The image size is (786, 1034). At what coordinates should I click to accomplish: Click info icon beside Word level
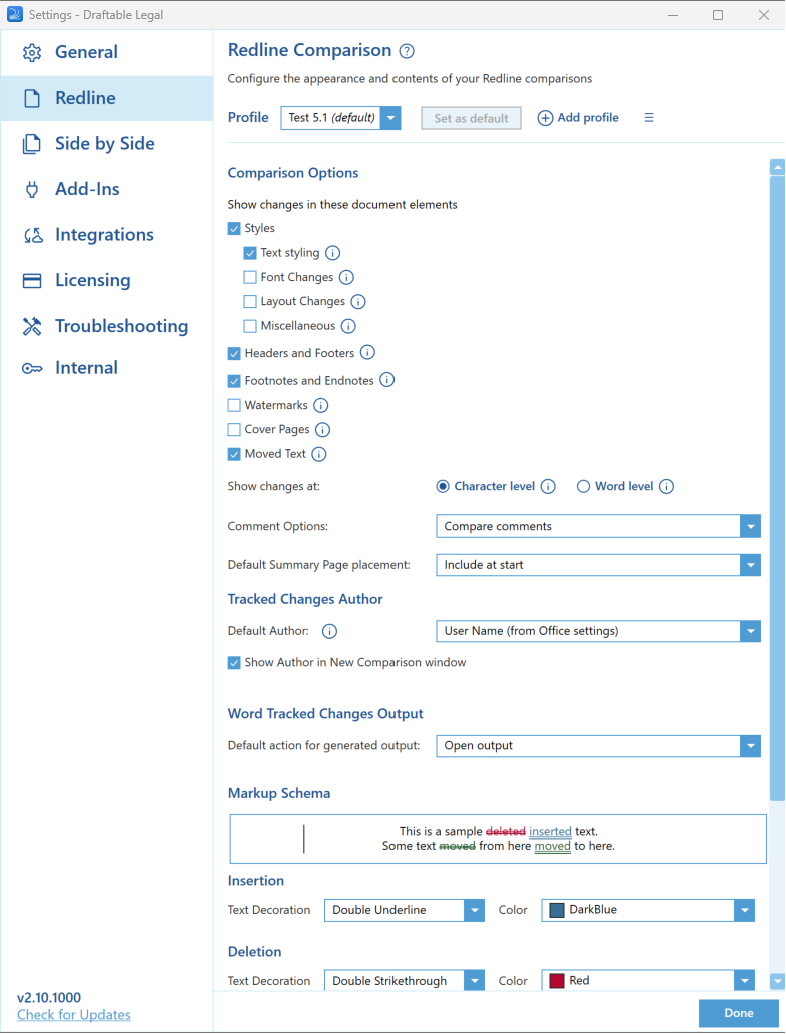click(x=667, y=487)
